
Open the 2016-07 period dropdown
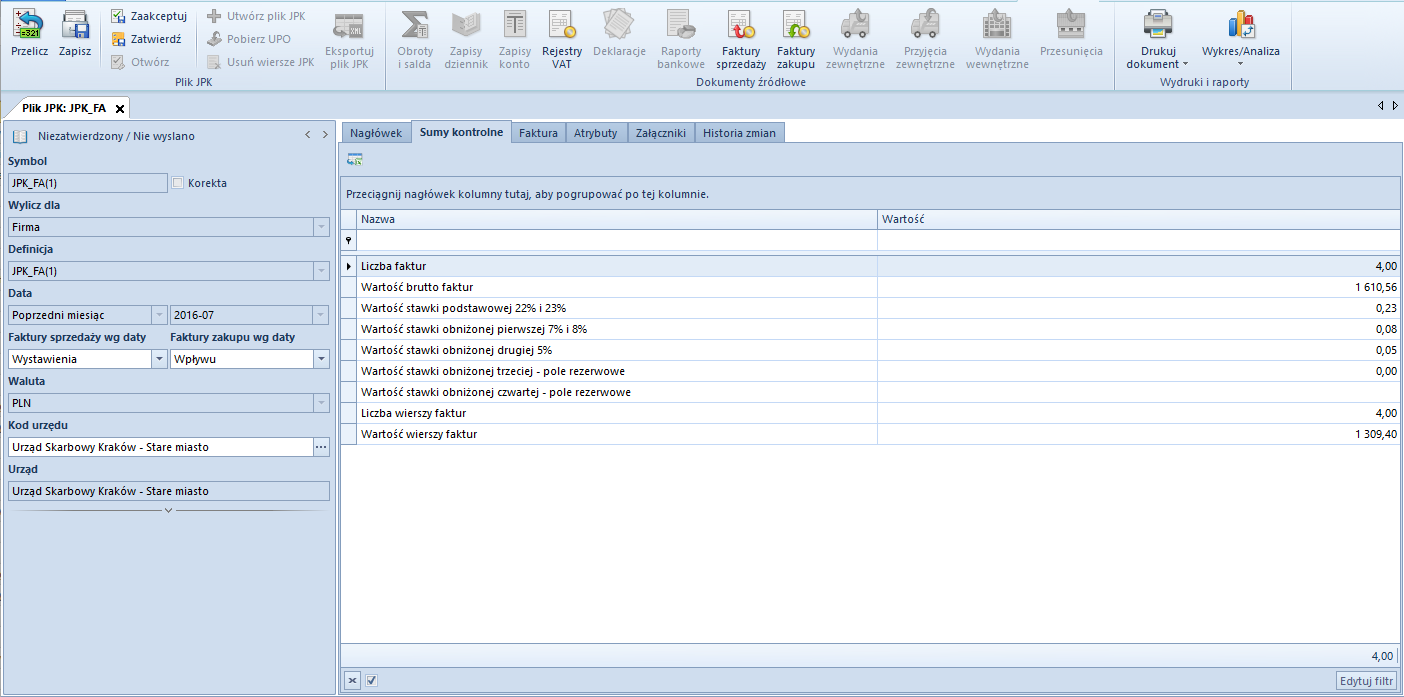click(x=321, y=315)
